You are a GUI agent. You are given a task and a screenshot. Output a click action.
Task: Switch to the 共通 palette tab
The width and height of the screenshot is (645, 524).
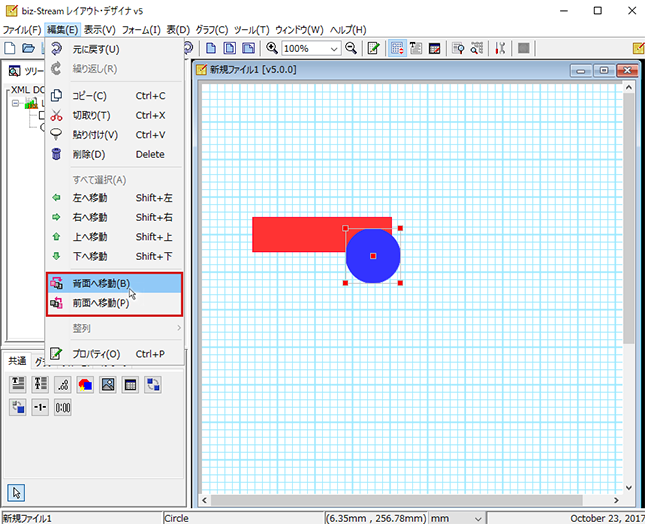click(17, 361)
